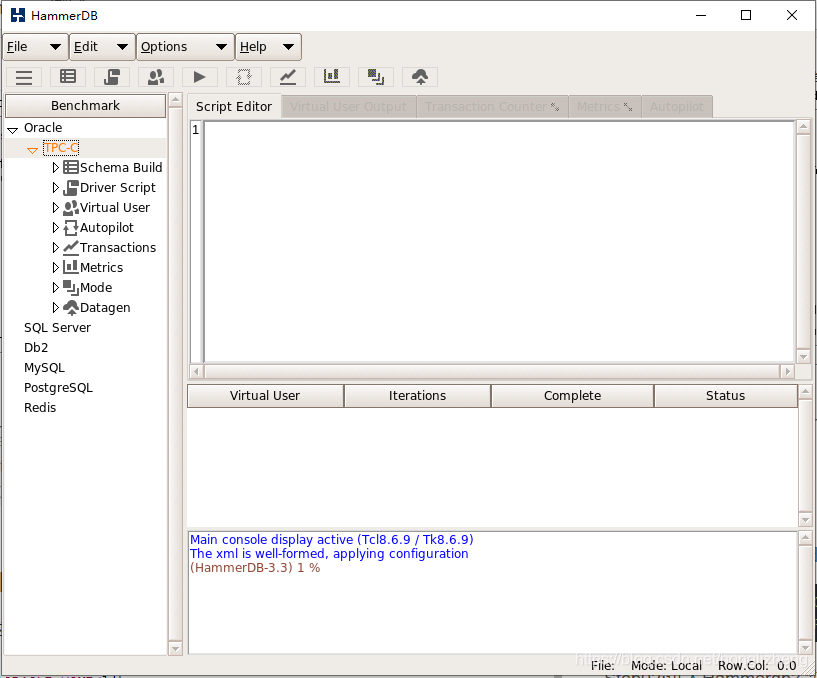This screenshot has height=678, width=817.
Task: Click the Benchmark header button
Action: coord(85,106)
